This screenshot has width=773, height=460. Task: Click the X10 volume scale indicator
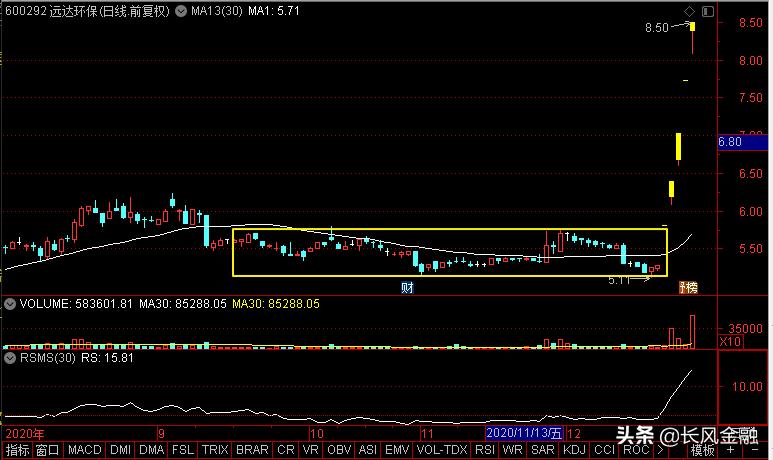point(731,342)
